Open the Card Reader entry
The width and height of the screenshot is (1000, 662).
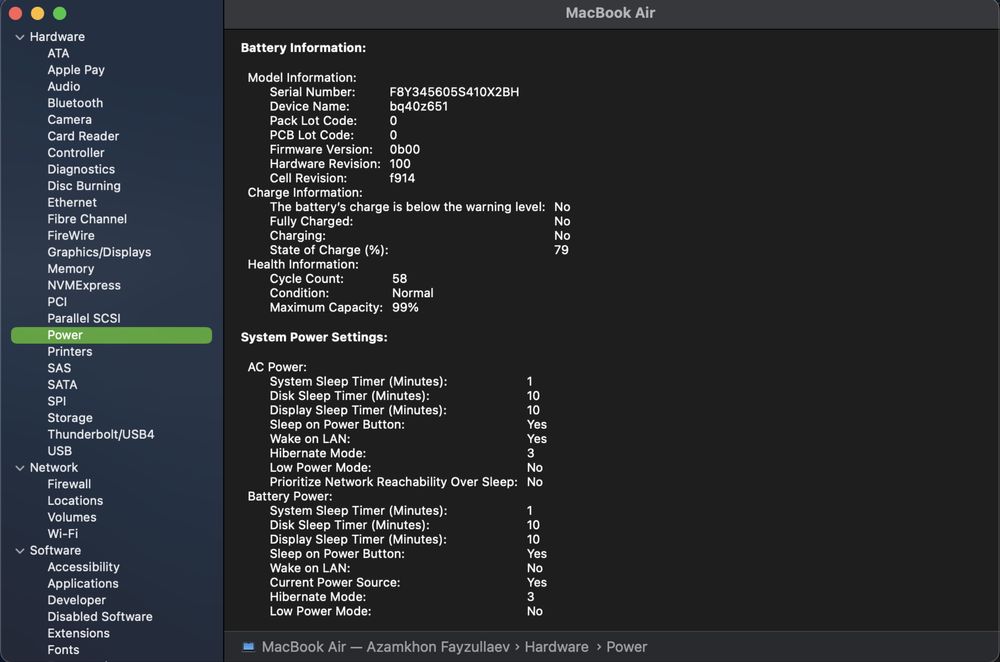point(83,136)
